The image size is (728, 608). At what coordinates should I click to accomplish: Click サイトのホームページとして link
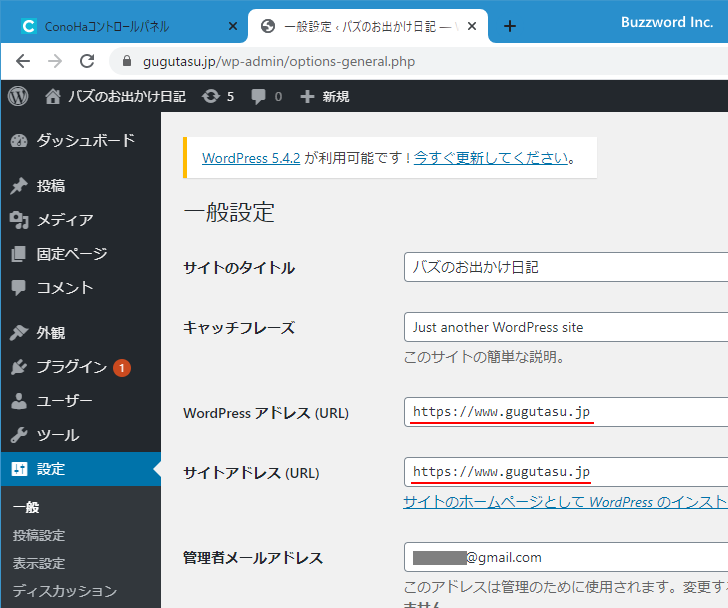tap(565, 502)
